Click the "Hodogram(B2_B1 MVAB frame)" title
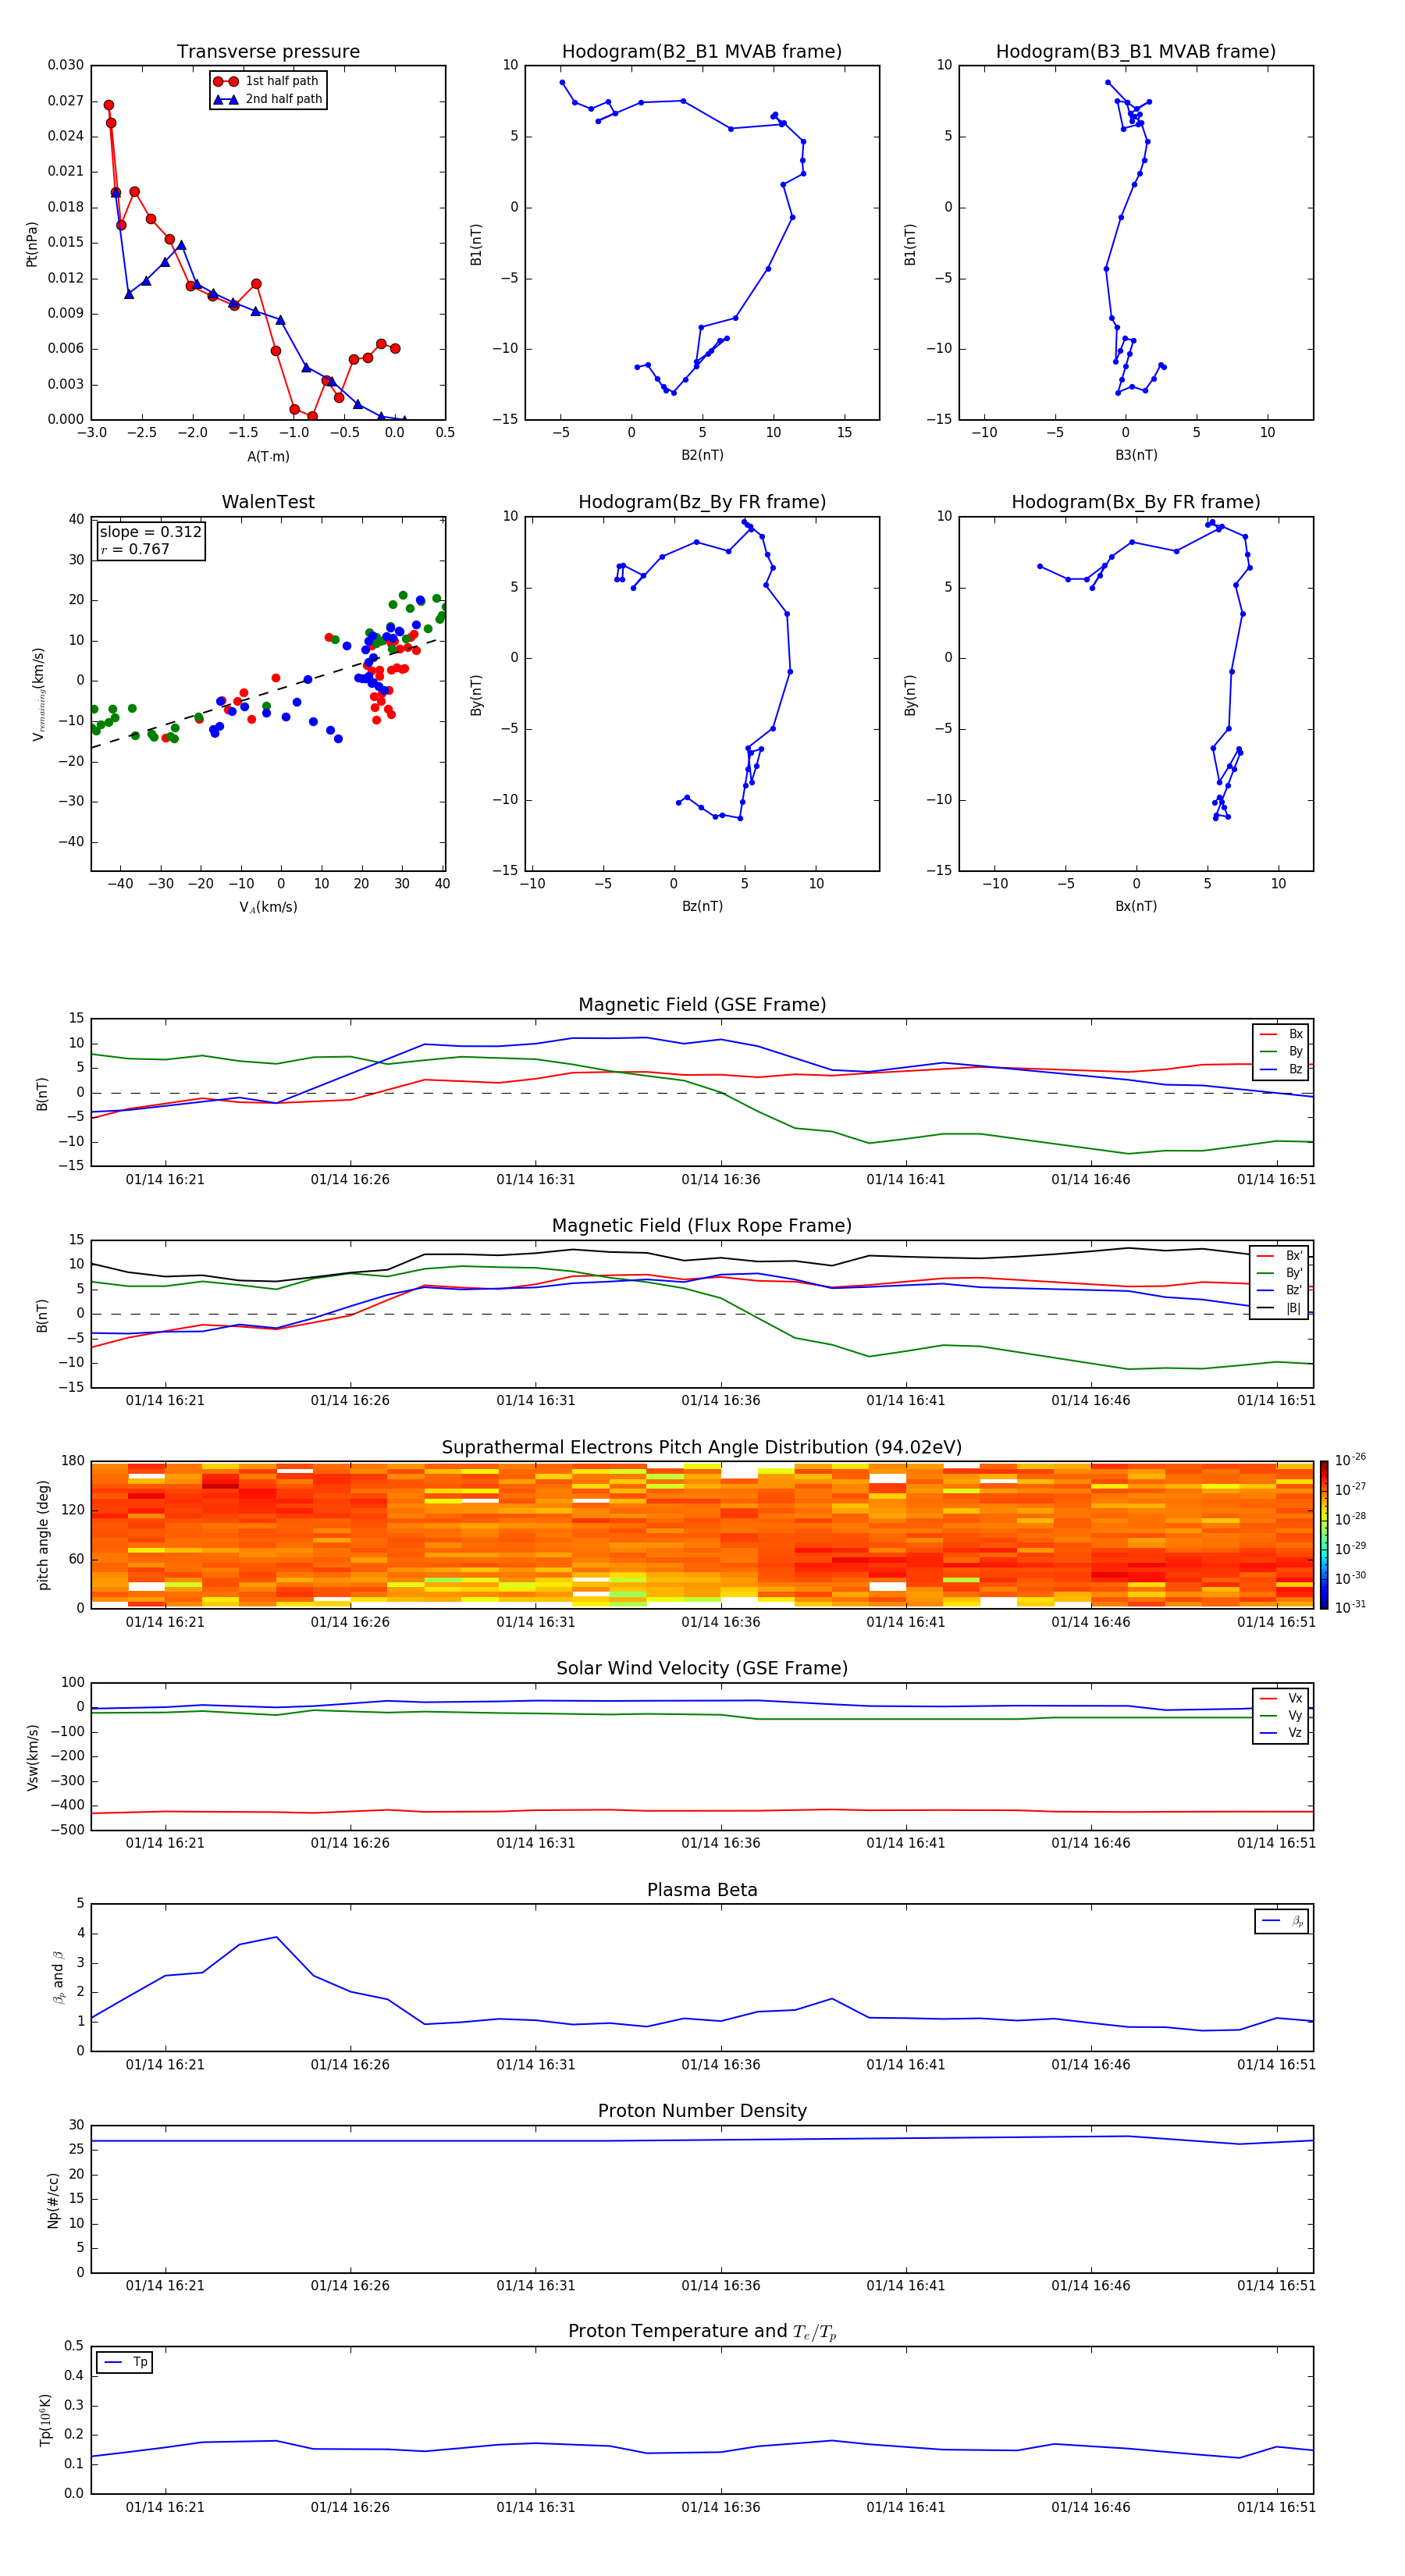 tap(702, 51)
